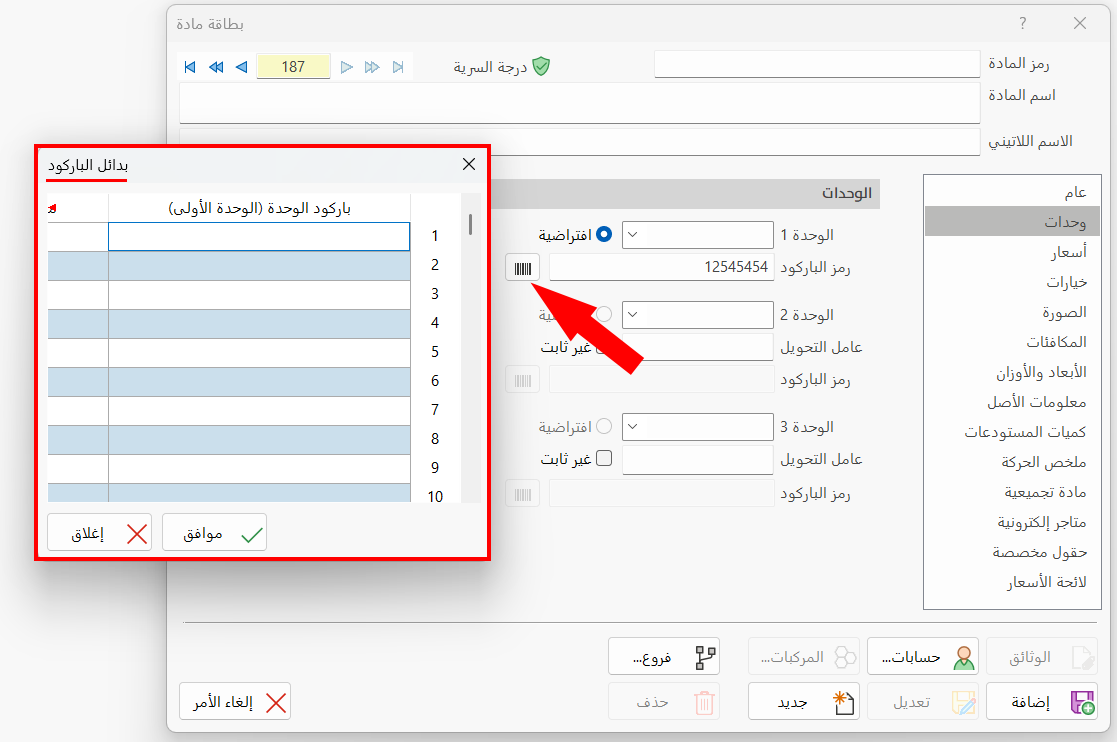Open لائحة الأسعار section
The height and width of the screenshot is (742, 1117).
[1012, 582]
